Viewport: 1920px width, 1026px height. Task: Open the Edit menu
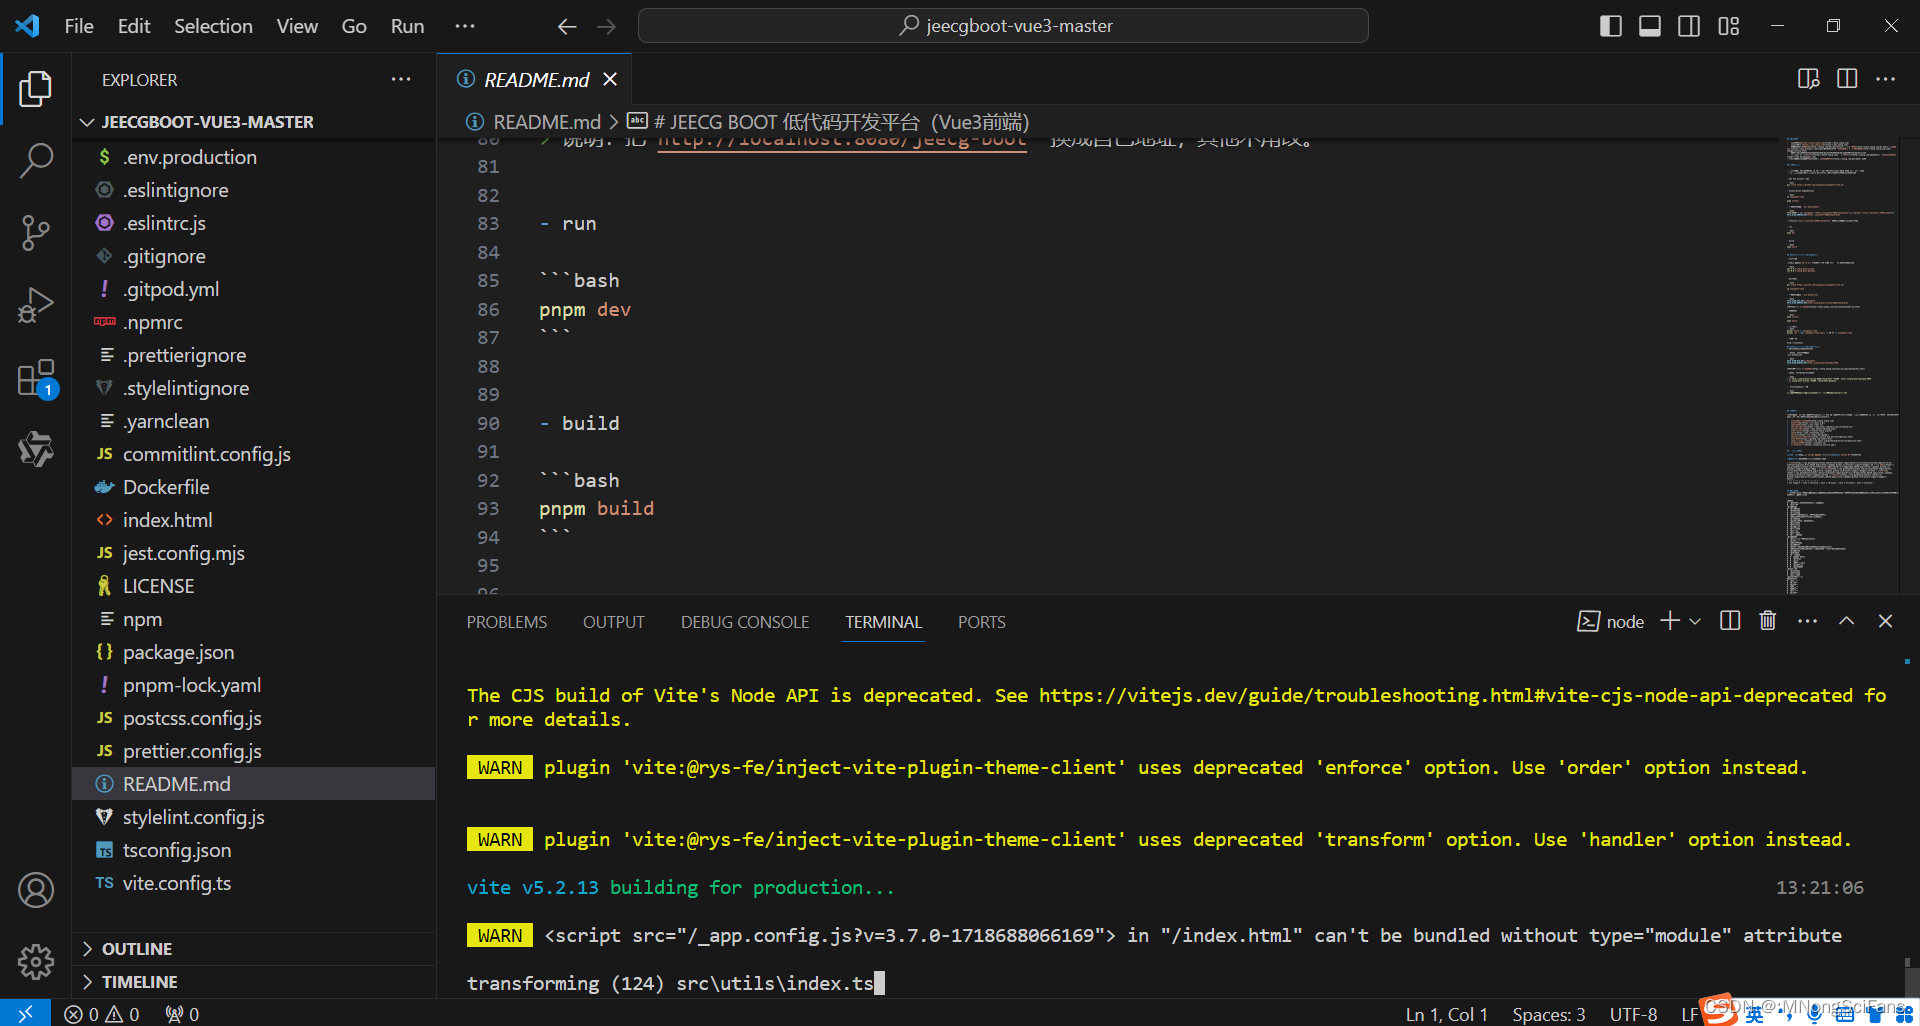pos(134,26)
